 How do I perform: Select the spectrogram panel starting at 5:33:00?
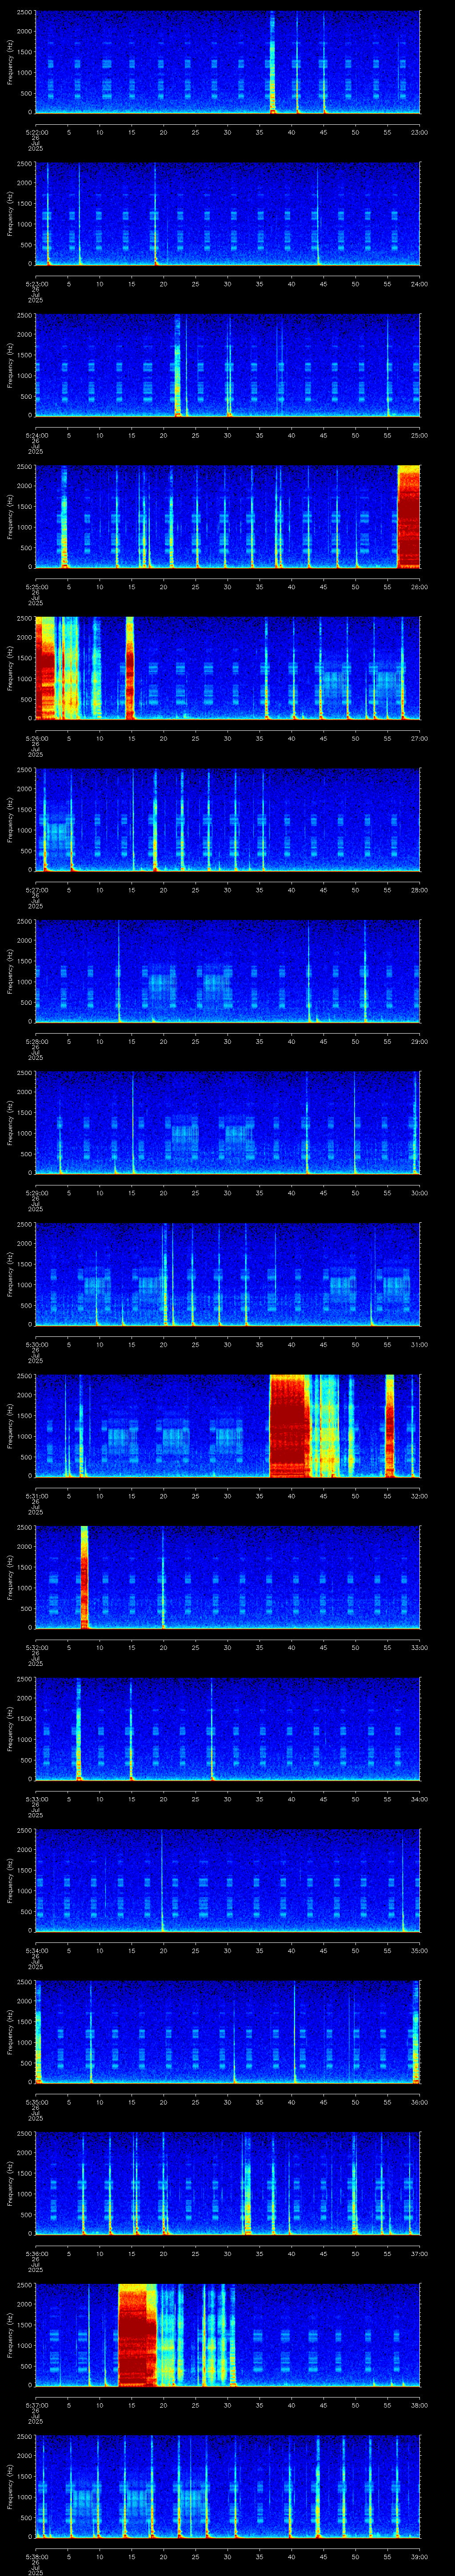(x=228, y=1728)
